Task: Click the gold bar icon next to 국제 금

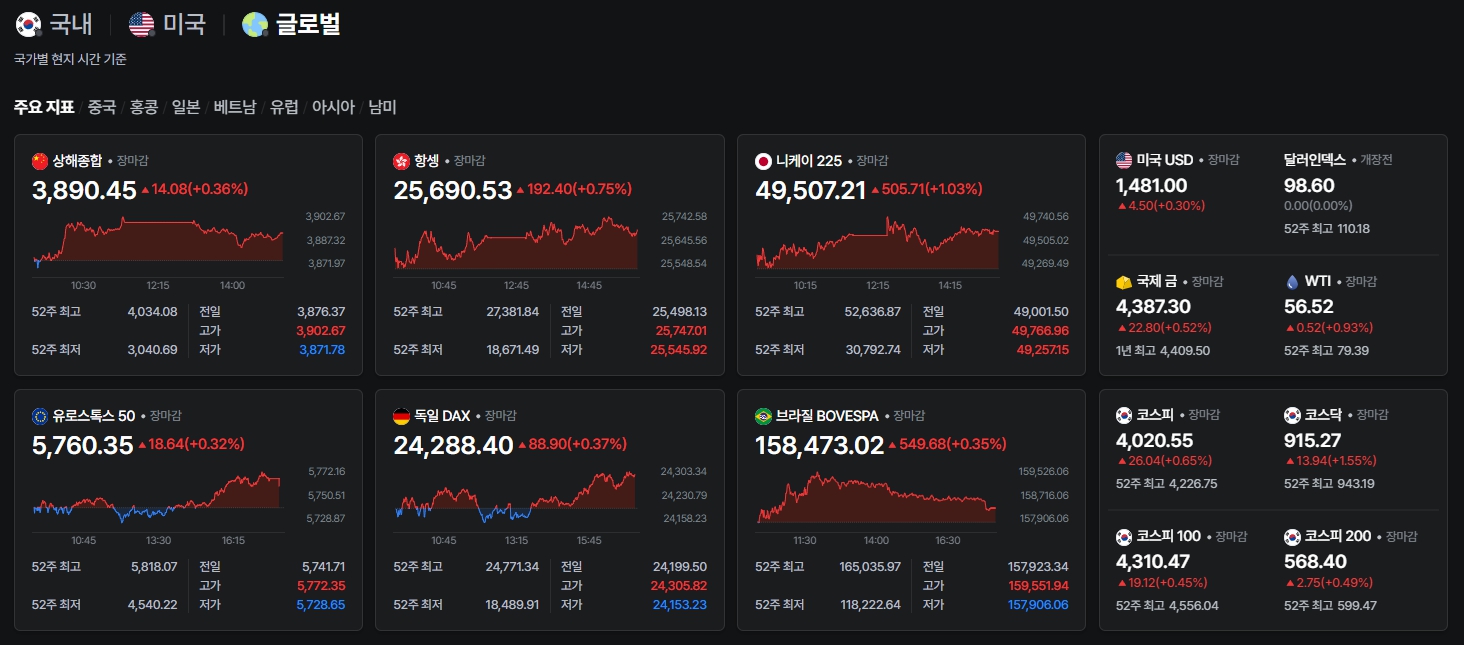Action: pos(1124,282)
